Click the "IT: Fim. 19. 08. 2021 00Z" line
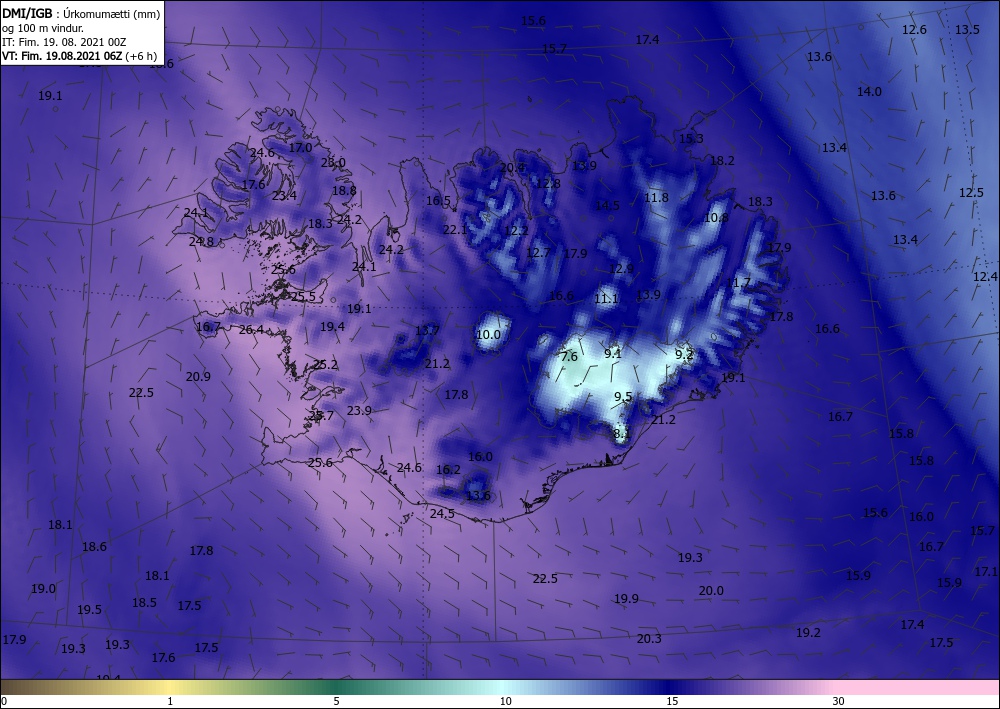This screenshot has height=709, width=1000. point(64,42)
